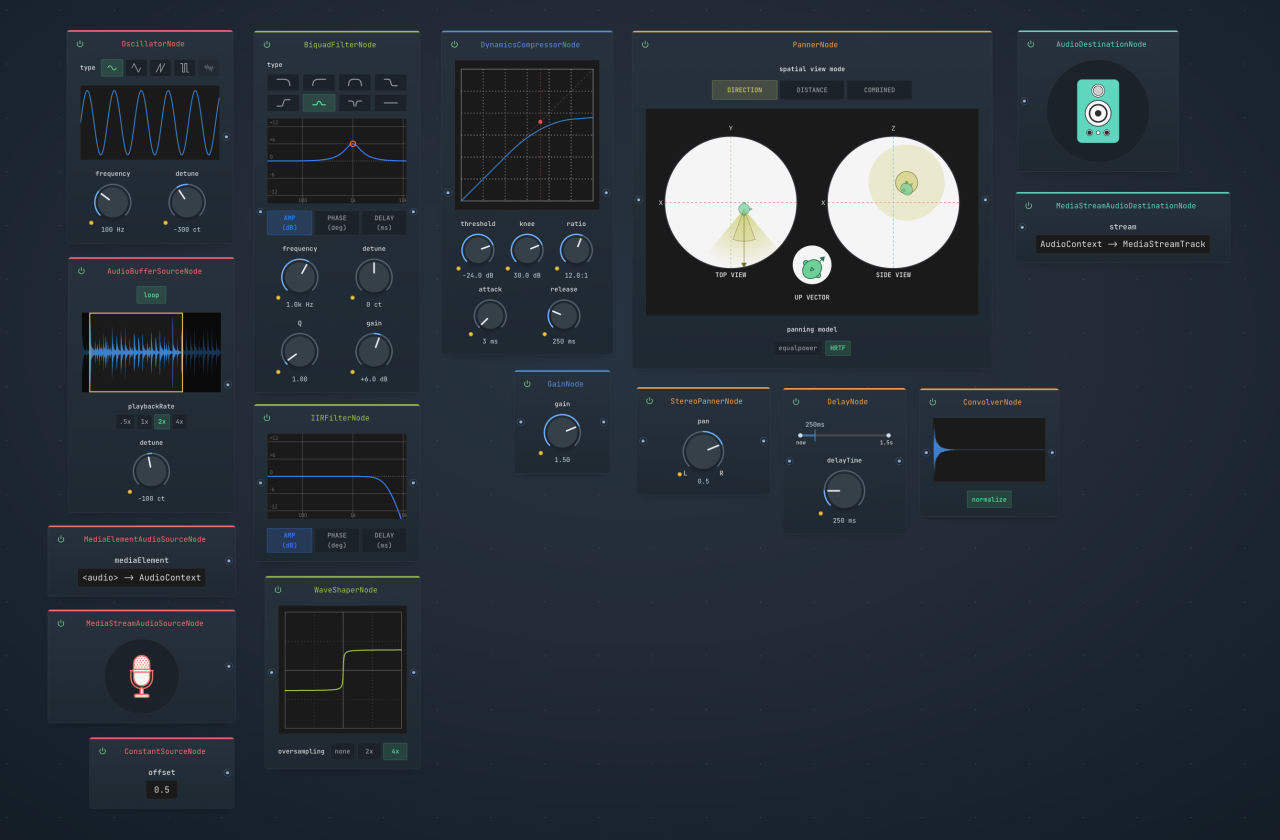Choose the notch biquad filter type icon

tap(355, 103)
